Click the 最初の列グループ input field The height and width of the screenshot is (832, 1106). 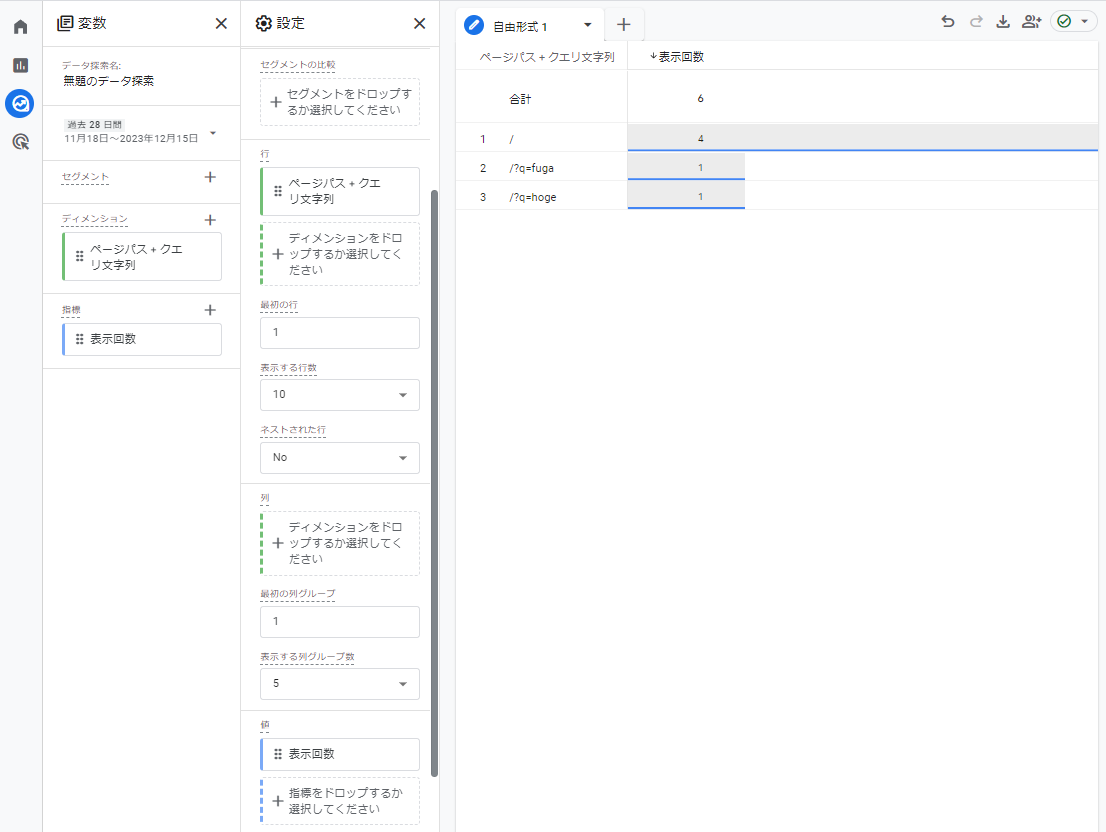(340, 622)
